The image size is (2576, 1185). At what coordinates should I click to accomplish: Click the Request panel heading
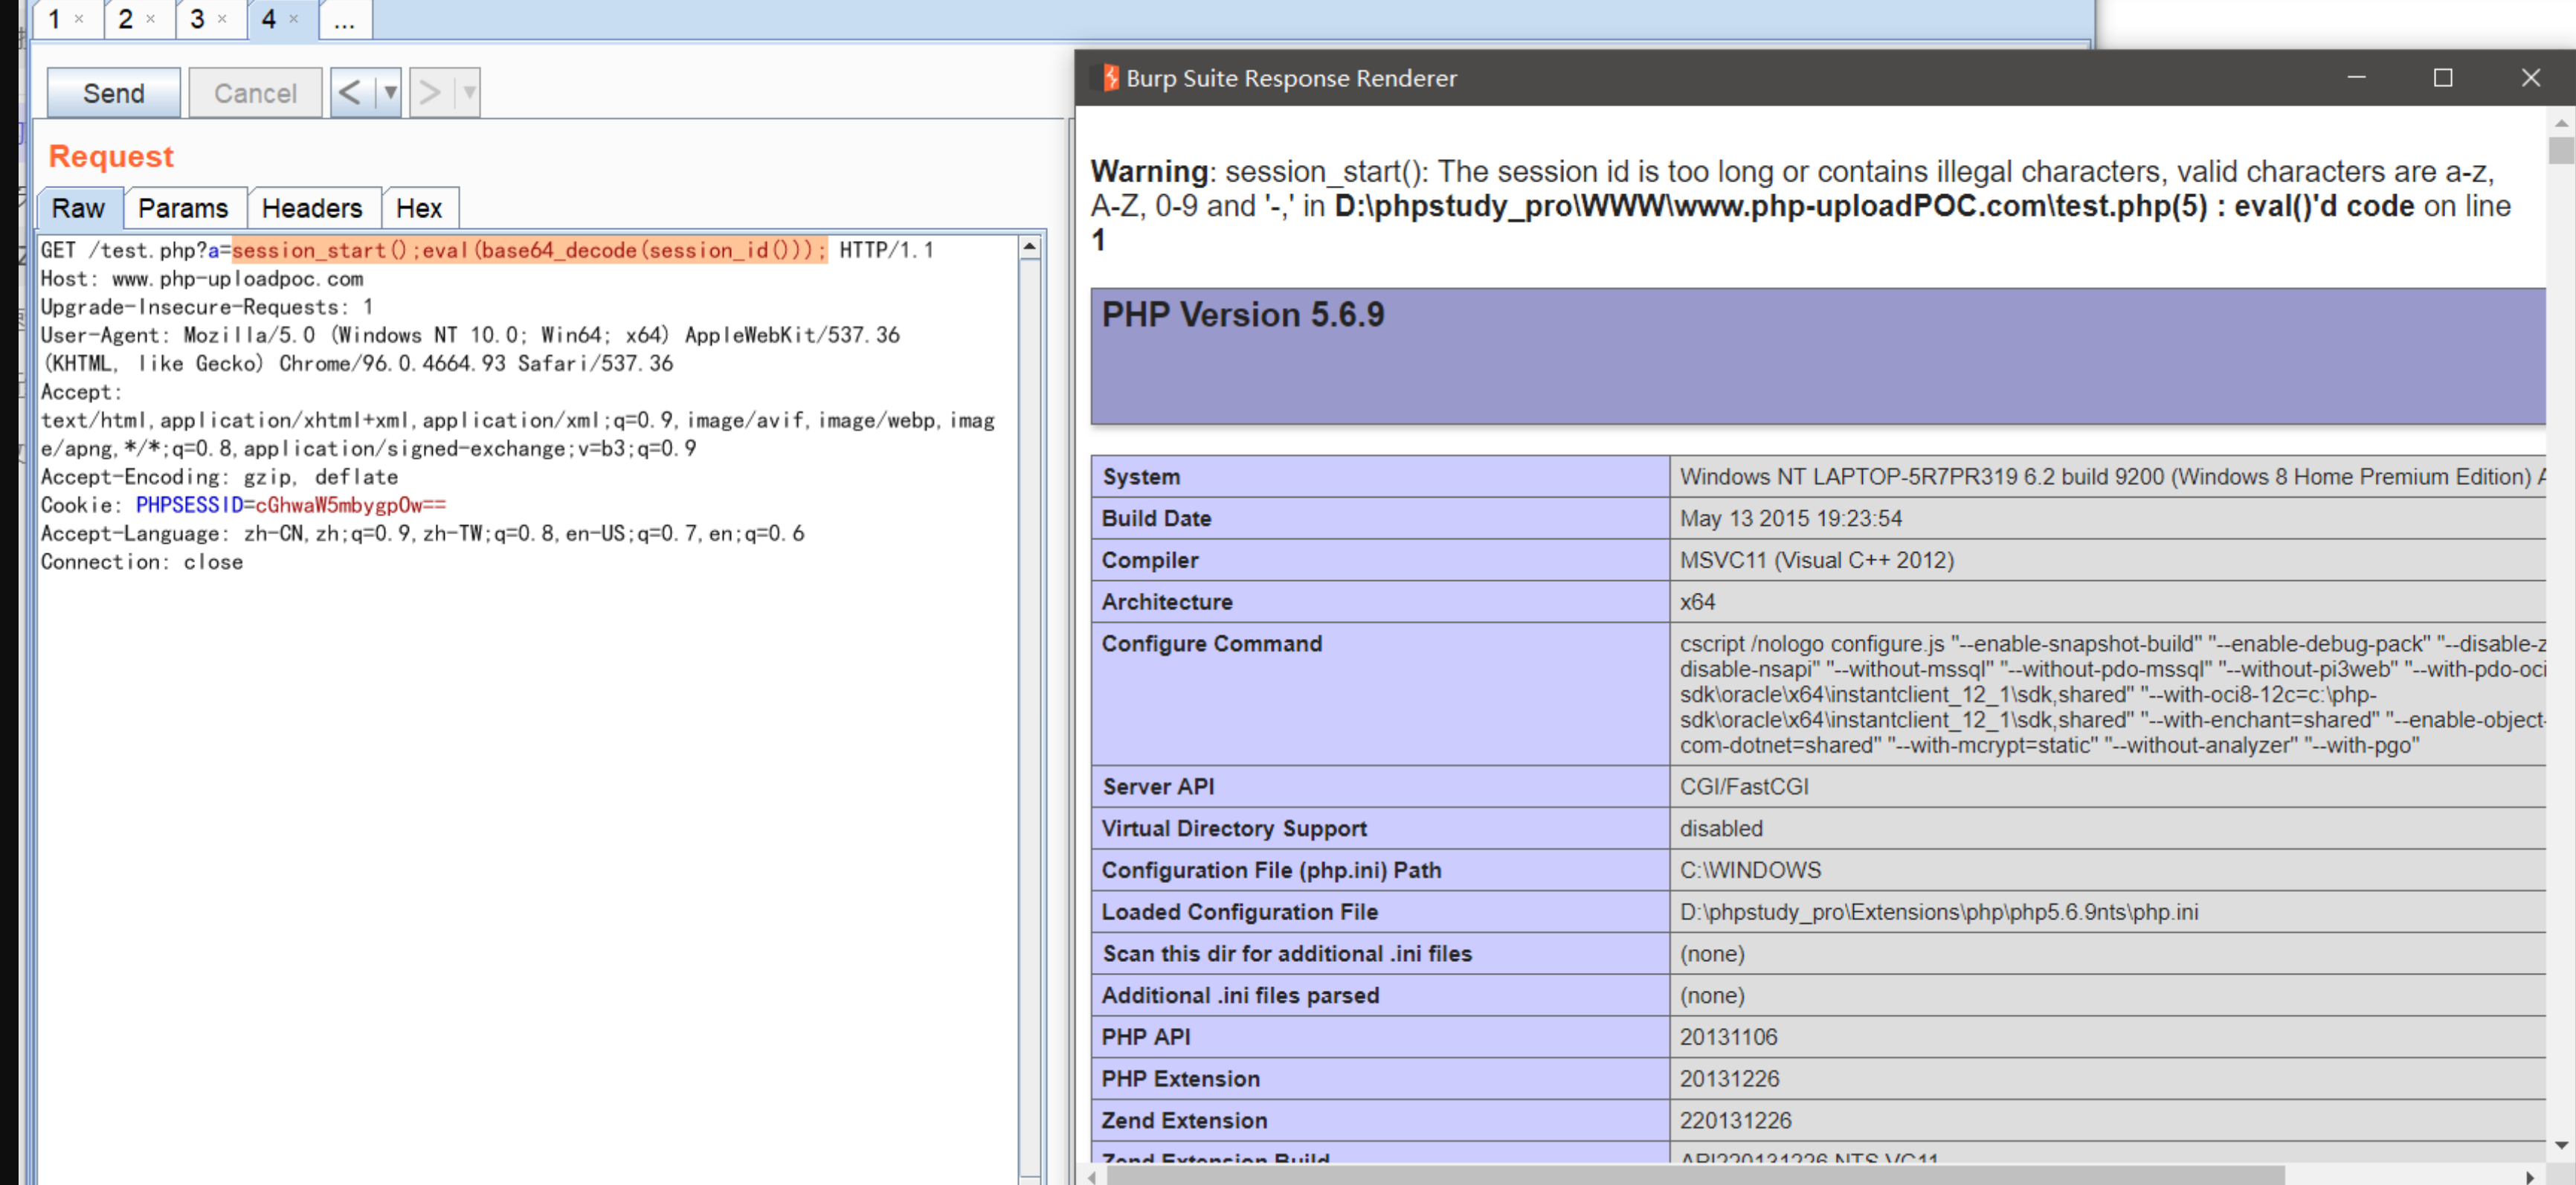111,156
